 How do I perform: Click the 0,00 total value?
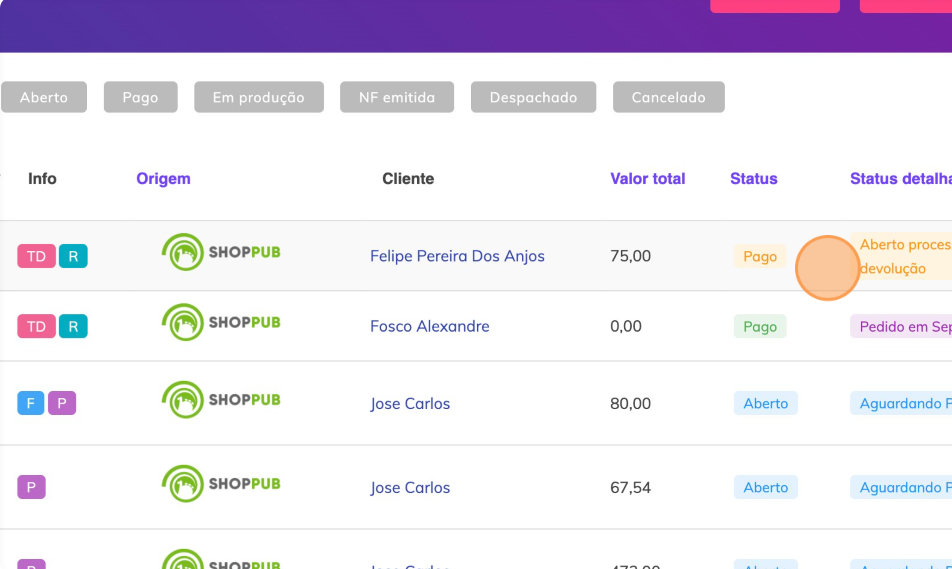click(626, 326)
